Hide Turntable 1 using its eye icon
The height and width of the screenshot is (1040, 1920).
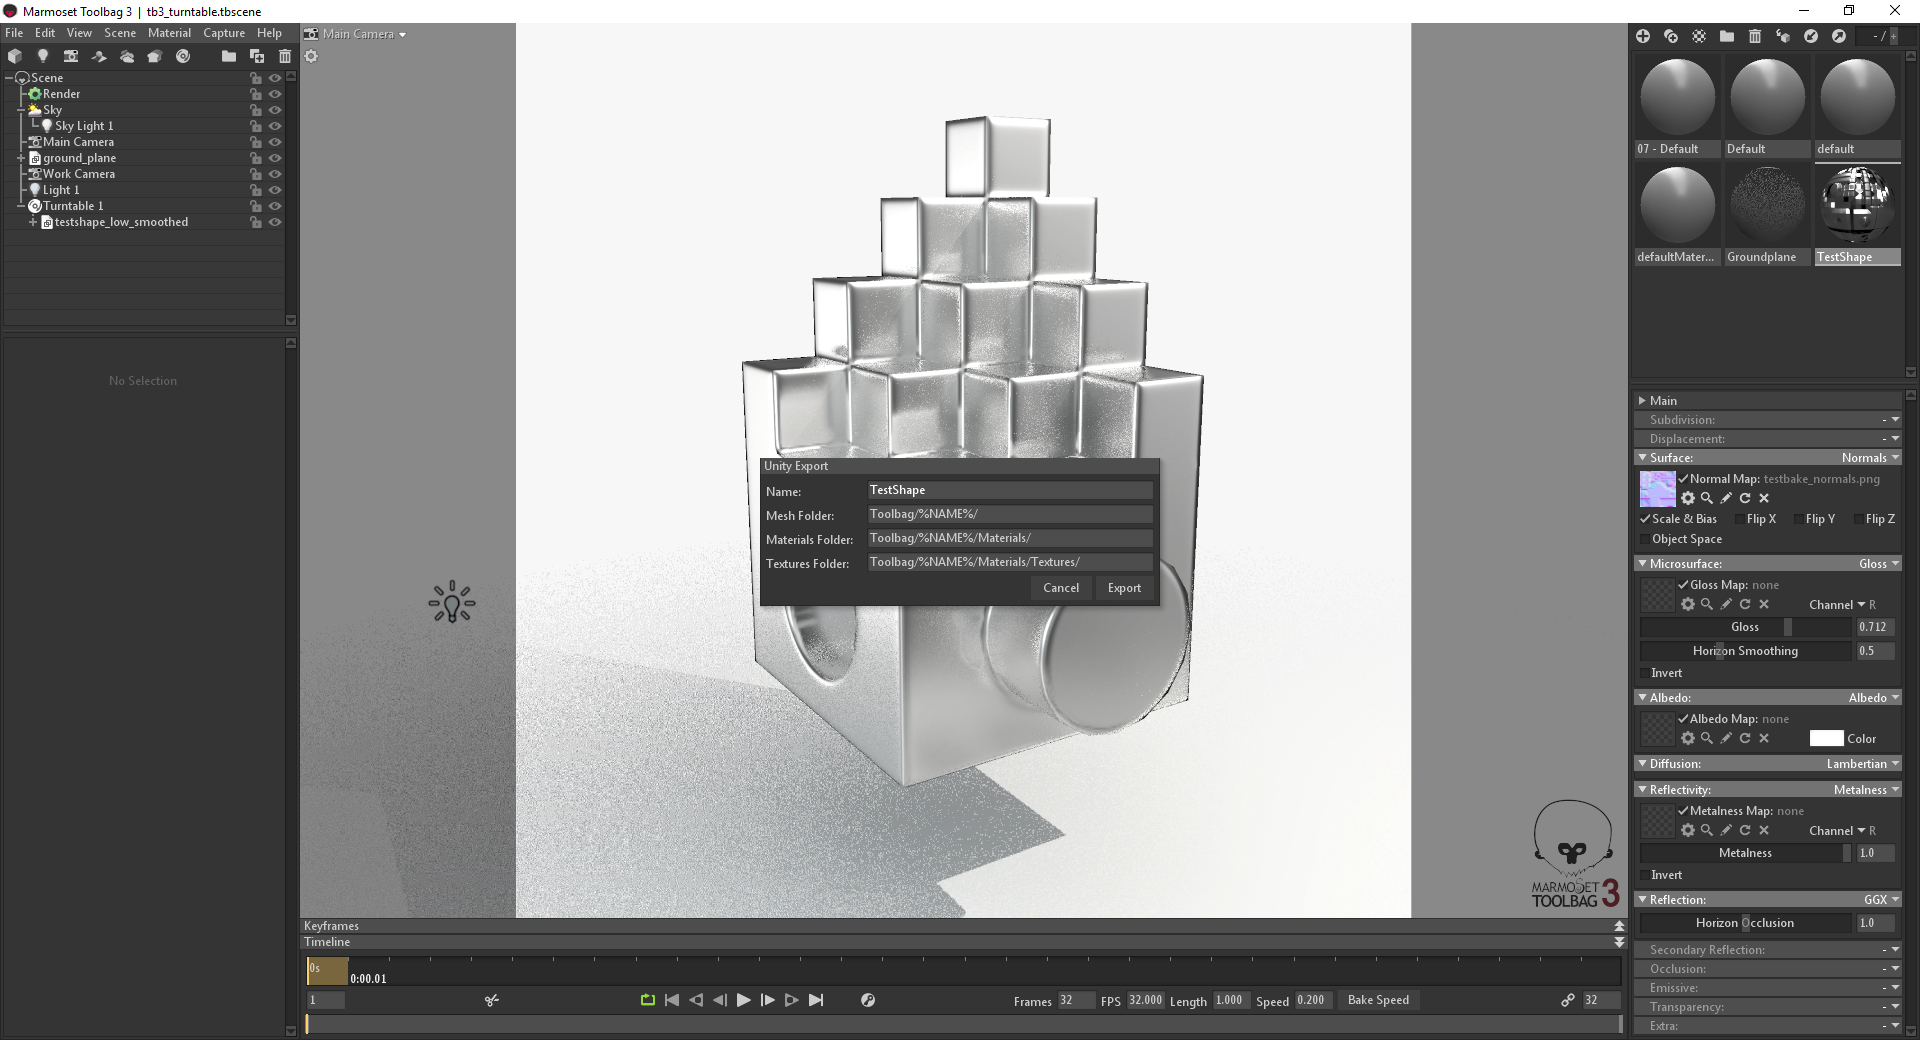pos(275,206)
